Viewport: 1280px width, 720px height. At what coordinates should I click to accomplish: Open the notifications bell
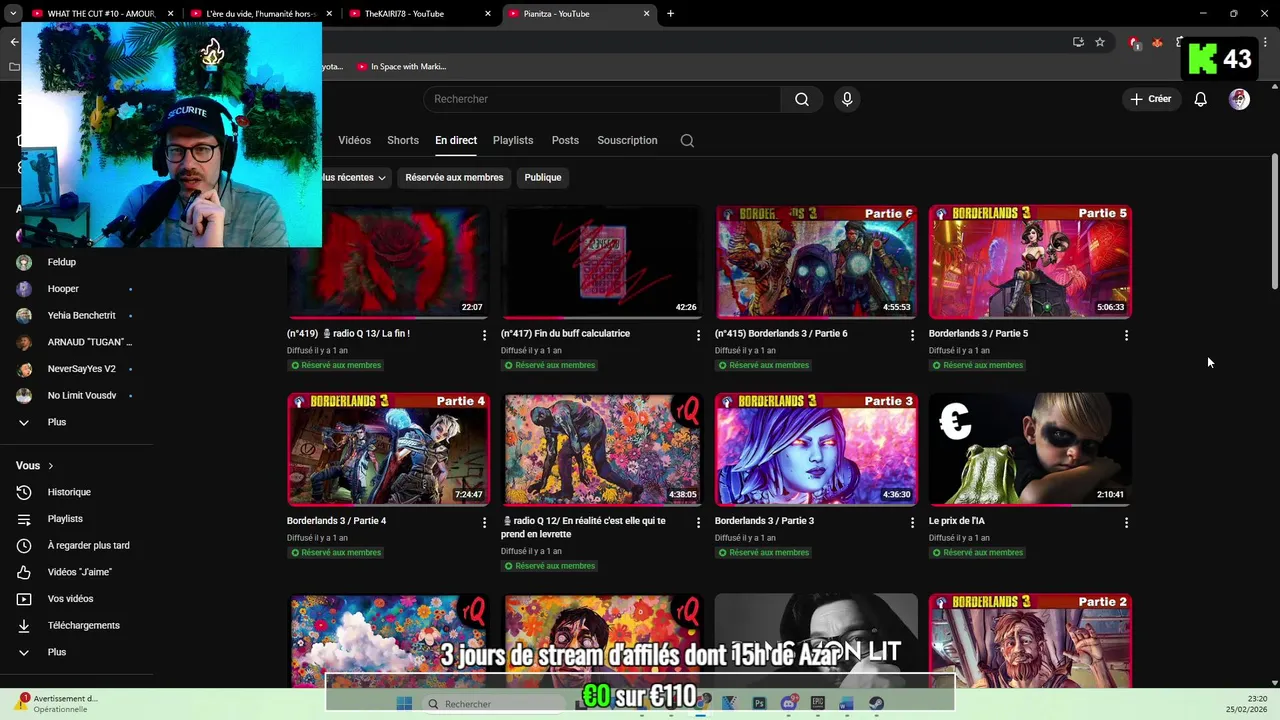[x=1201, y=99]
